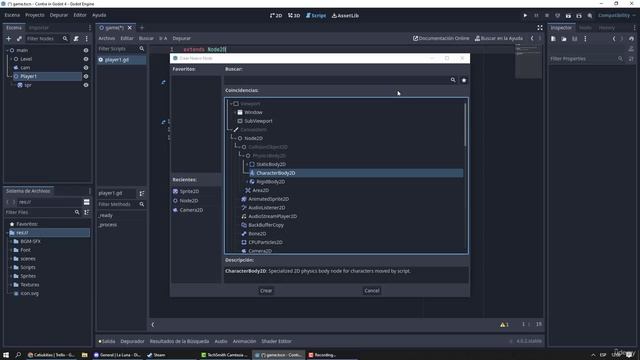This screenshot has height=360, width=640.
Task: Toggle visibility of Player1 node
Action: point(86,76)
